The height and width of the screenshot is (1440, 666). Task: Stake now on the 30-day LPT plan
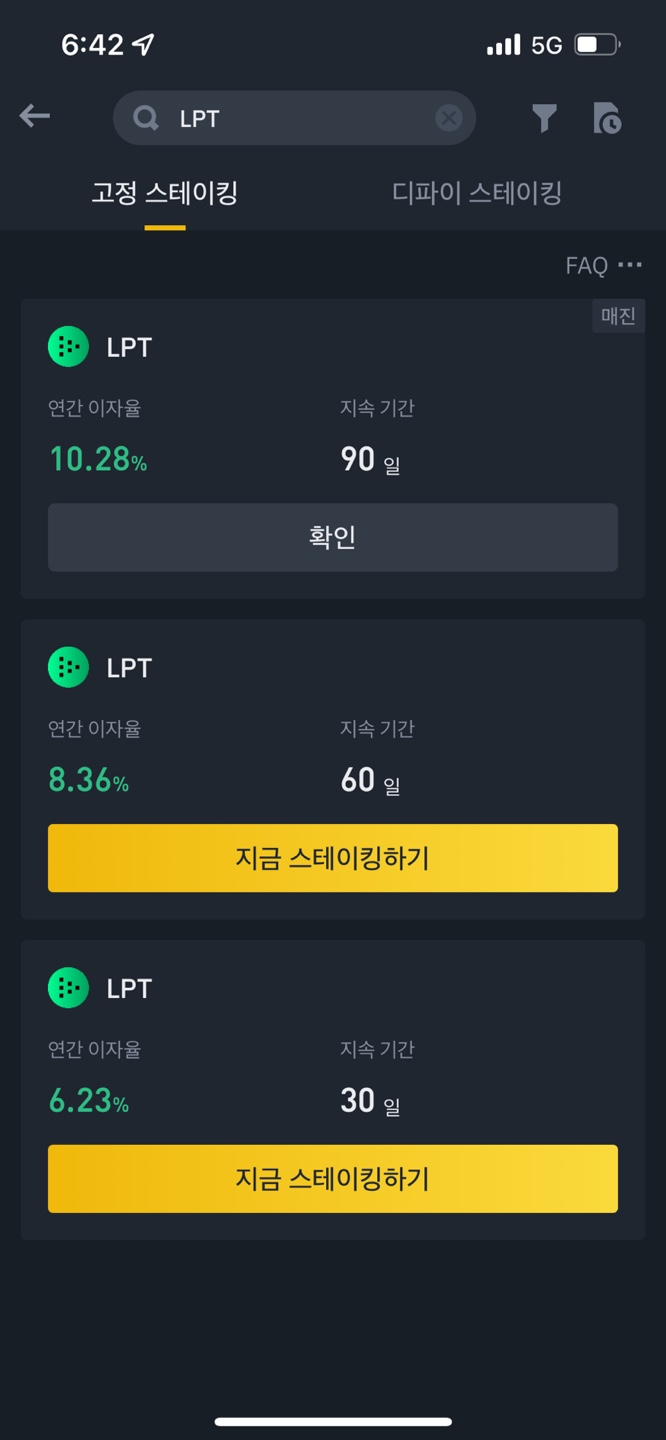(333, 1179)
